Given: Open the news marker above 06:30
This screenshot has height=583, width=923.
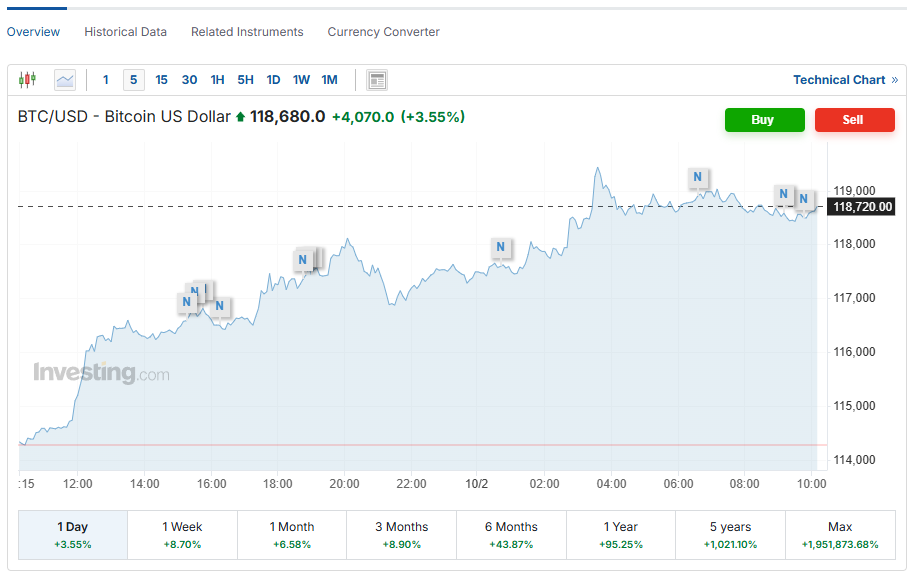Looking at the screenshot, I should 699,178.
